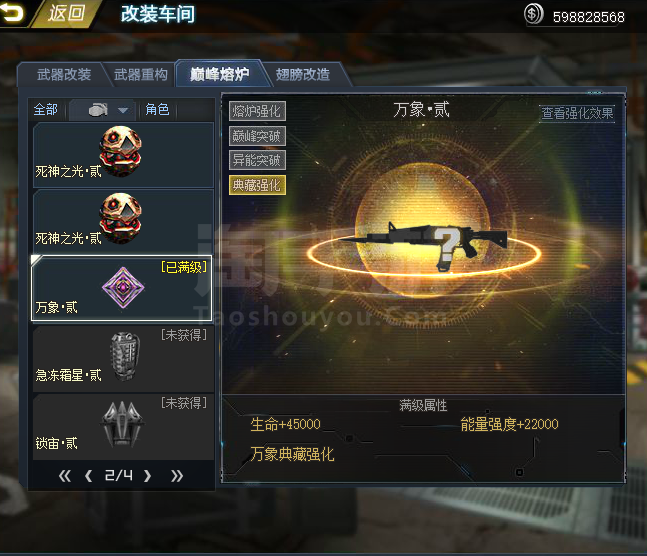Viewport: 647px width, 556px height.
Task: Click the 返回 back arrow icon
Action: point(12,12)
